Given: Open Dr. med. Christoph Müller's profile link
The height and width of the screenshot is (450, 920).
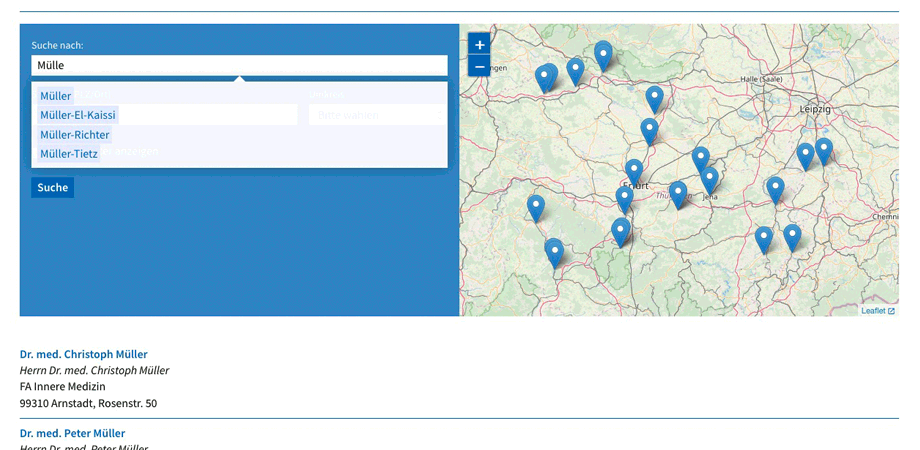Looking at the screenshot, I should coord(83,354).
